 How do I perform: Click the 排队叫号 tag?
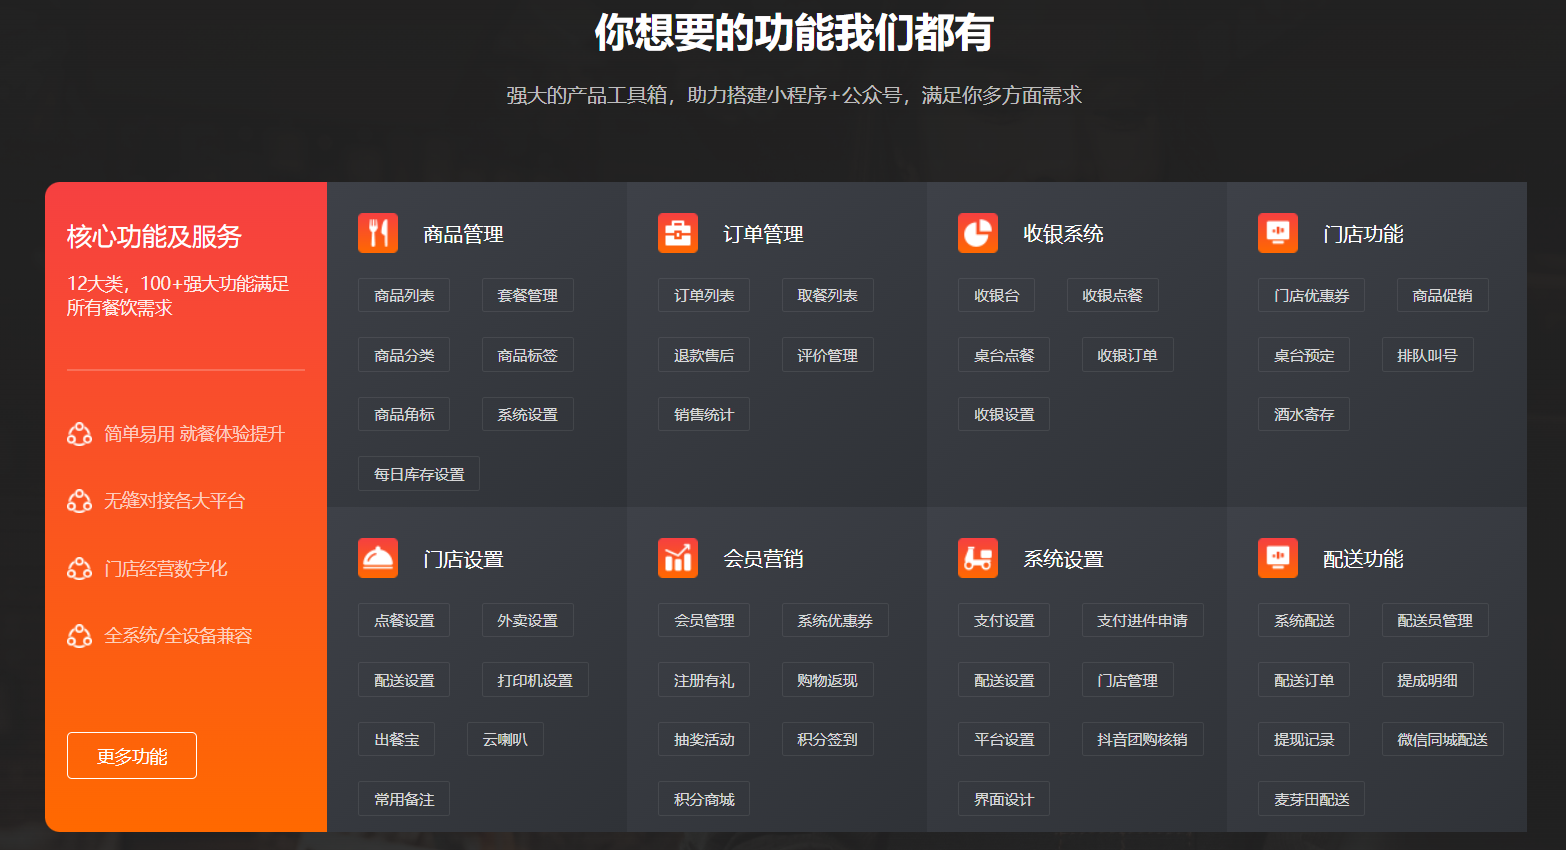pyautogui.click(x=1427, y=355)
